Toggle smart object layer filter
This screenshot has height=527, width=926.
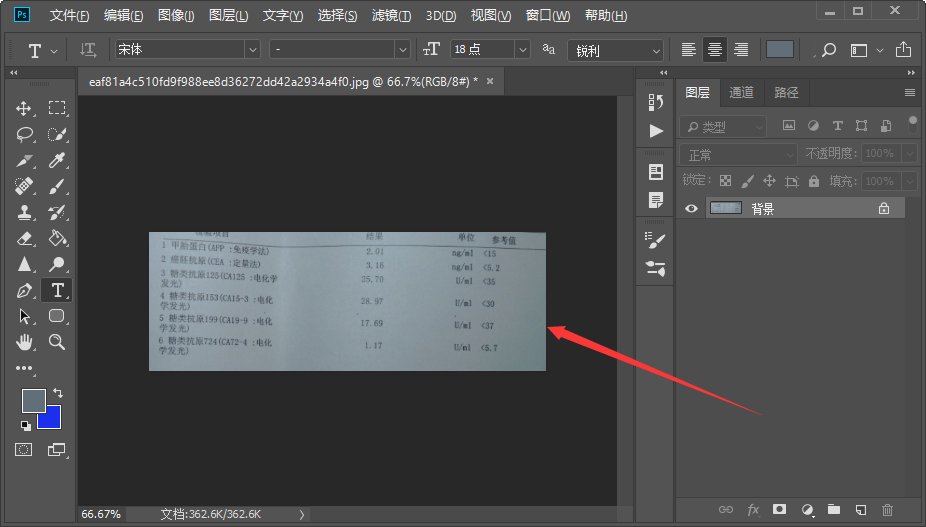tap(886, 125)
